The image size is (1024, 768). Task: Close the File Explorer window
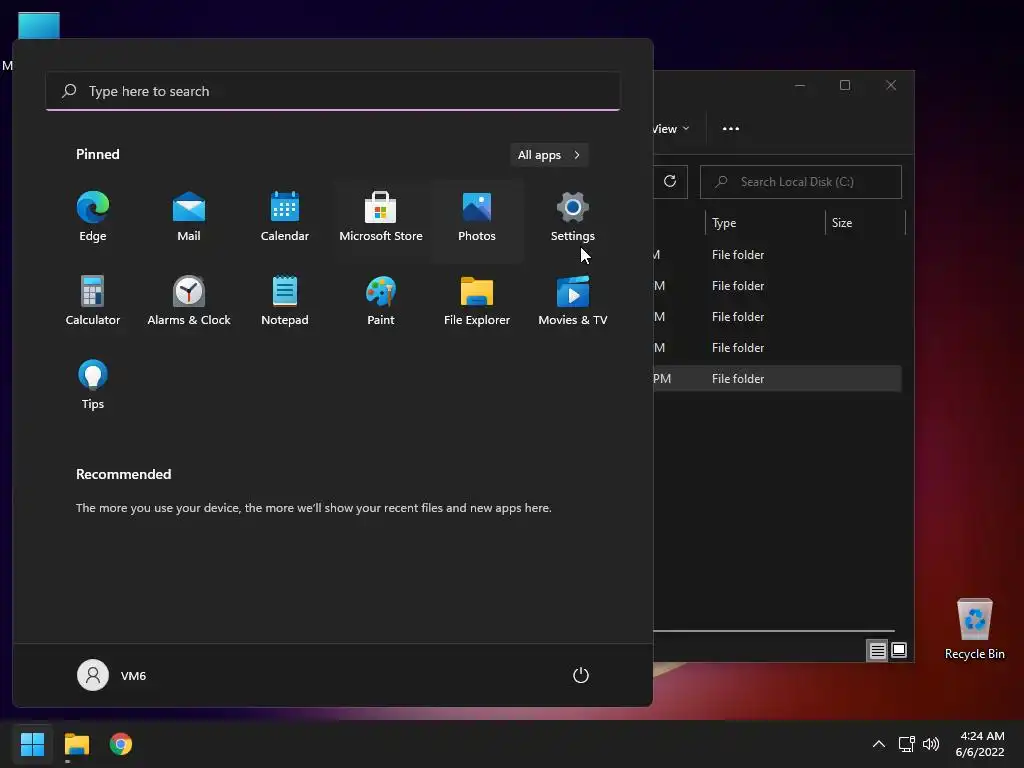[891, 86]
